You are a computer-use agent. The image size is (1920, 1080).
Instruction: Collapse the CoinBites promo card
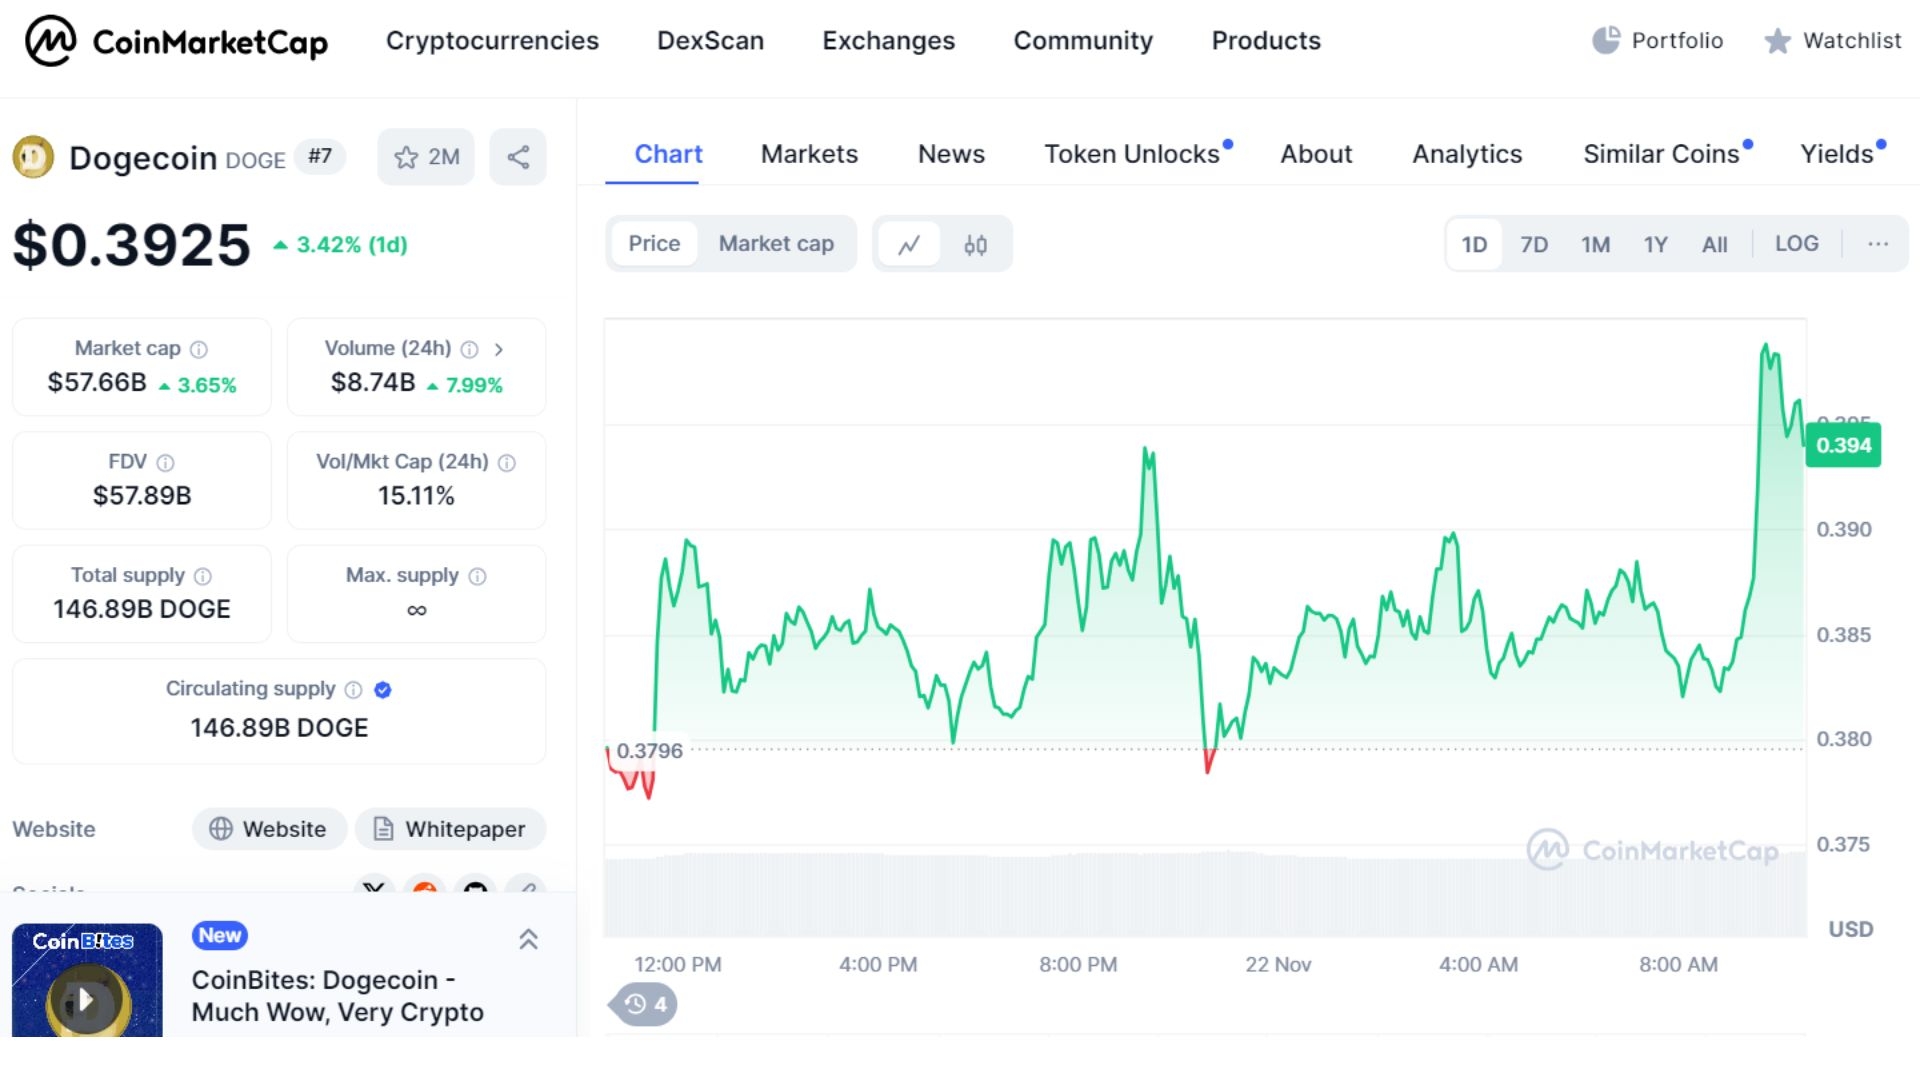point(529,939)
